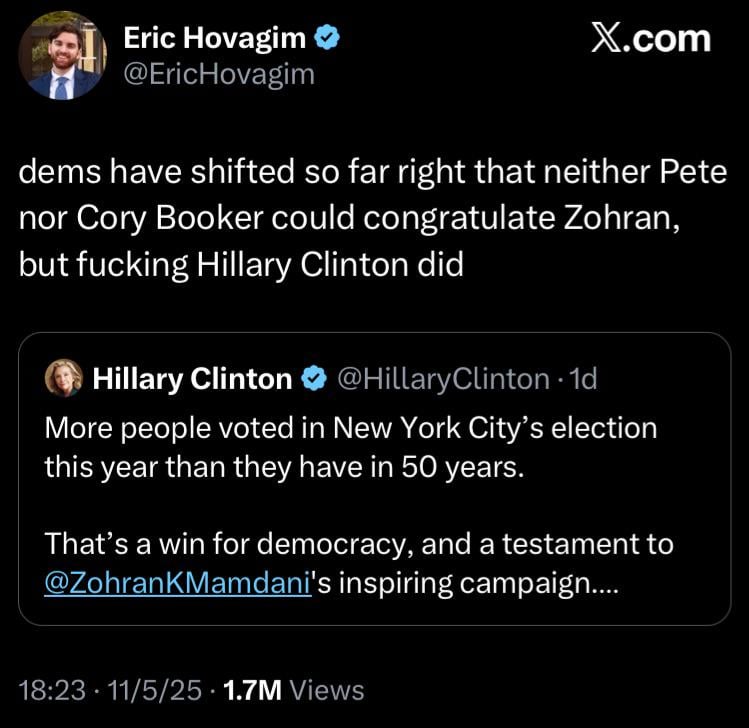Click Hillary Clinton's verified checkmark badge
This screenshot has width=749, height=728.
[313, 379]
